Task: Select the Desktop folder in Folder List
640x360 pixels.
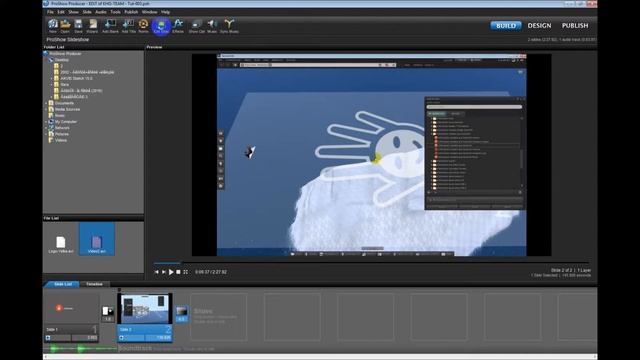Action: click(x=62, y=60)
